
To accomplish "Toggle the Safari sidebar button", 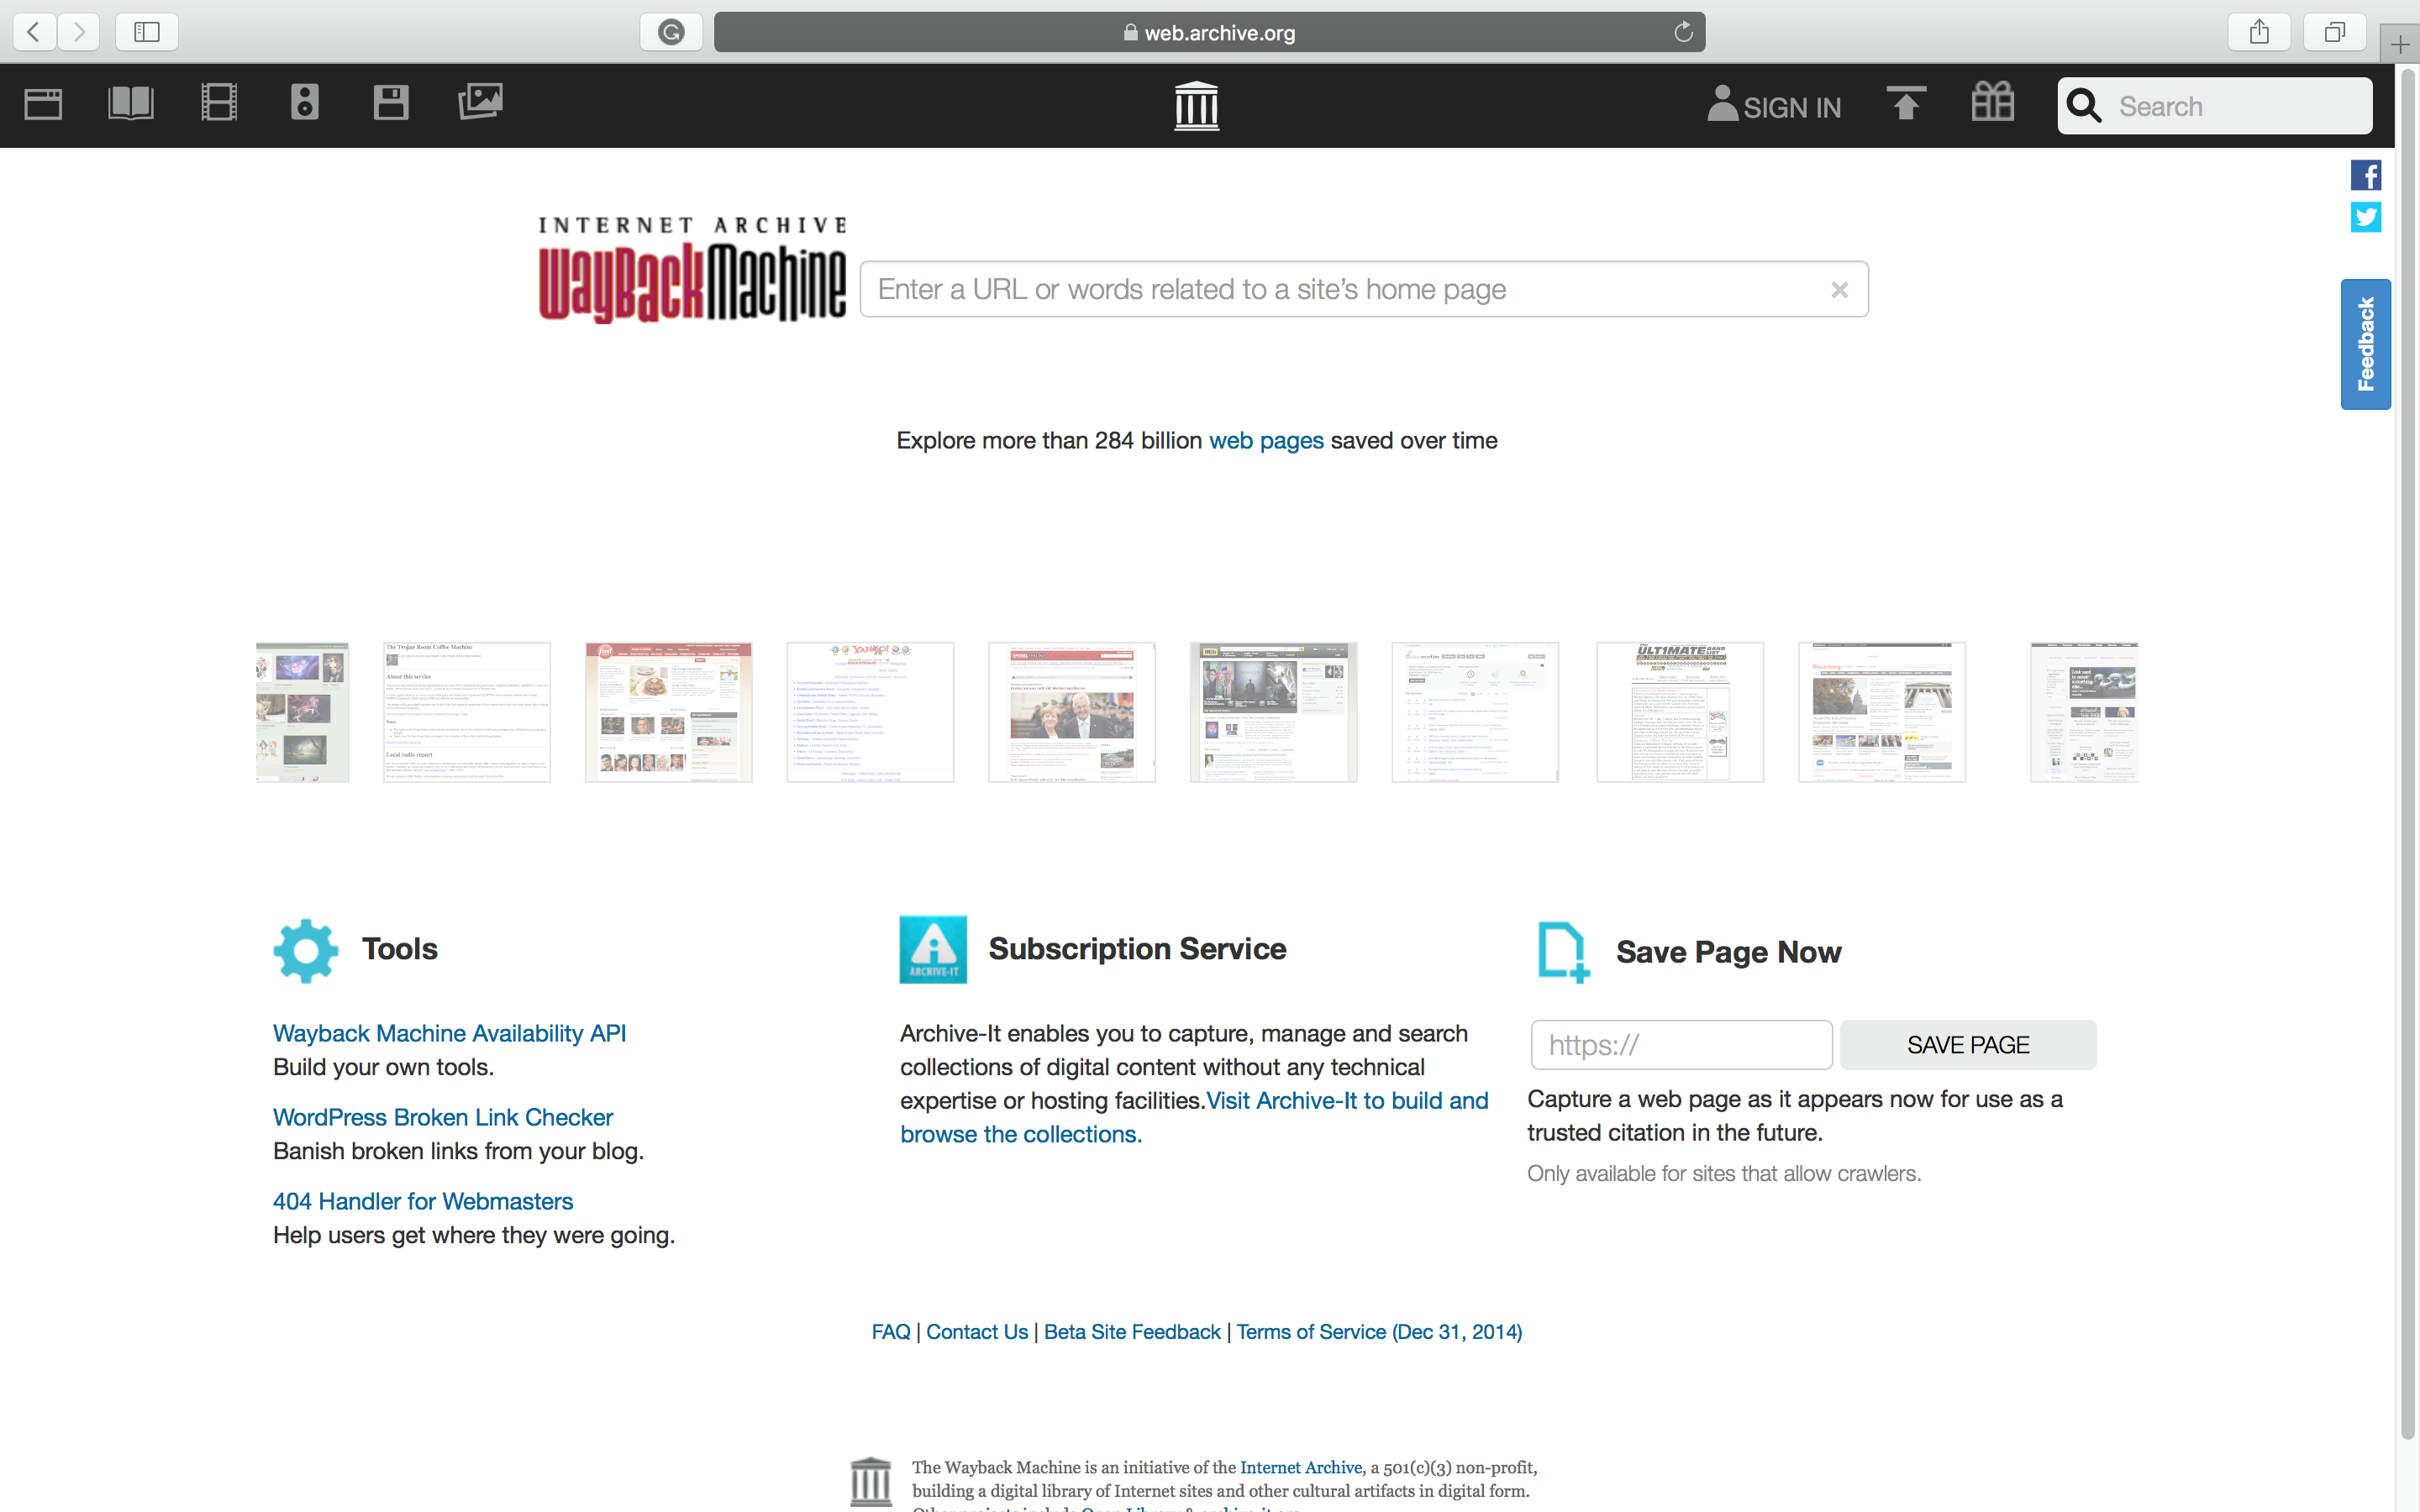I will [147, 32].
